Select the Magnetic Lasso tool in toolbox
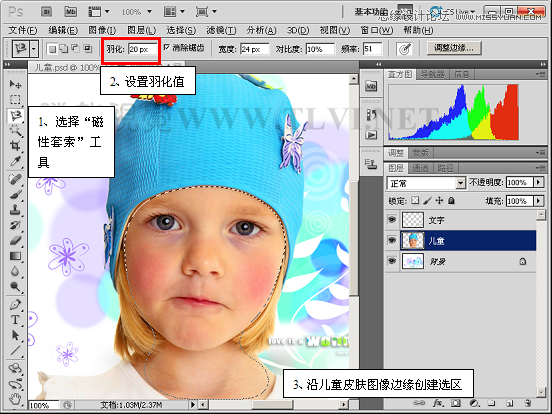 (15, 115)
